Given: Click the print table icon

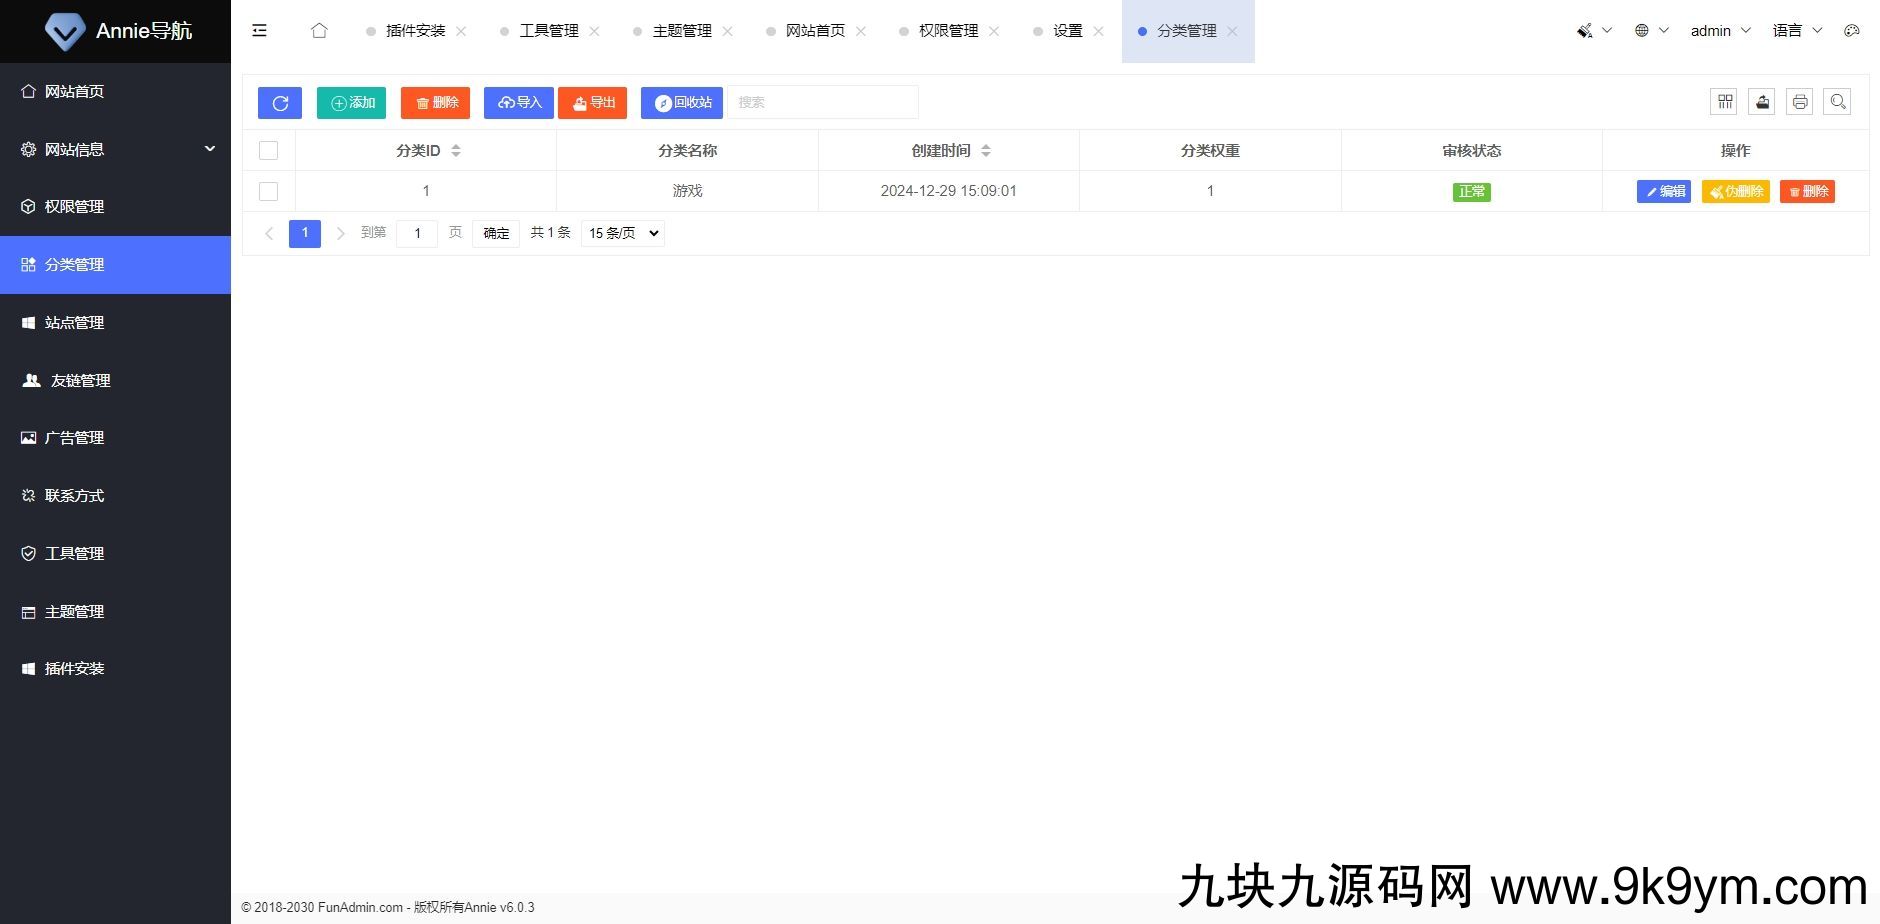Looking at the screenshot, I should 1800,102.
